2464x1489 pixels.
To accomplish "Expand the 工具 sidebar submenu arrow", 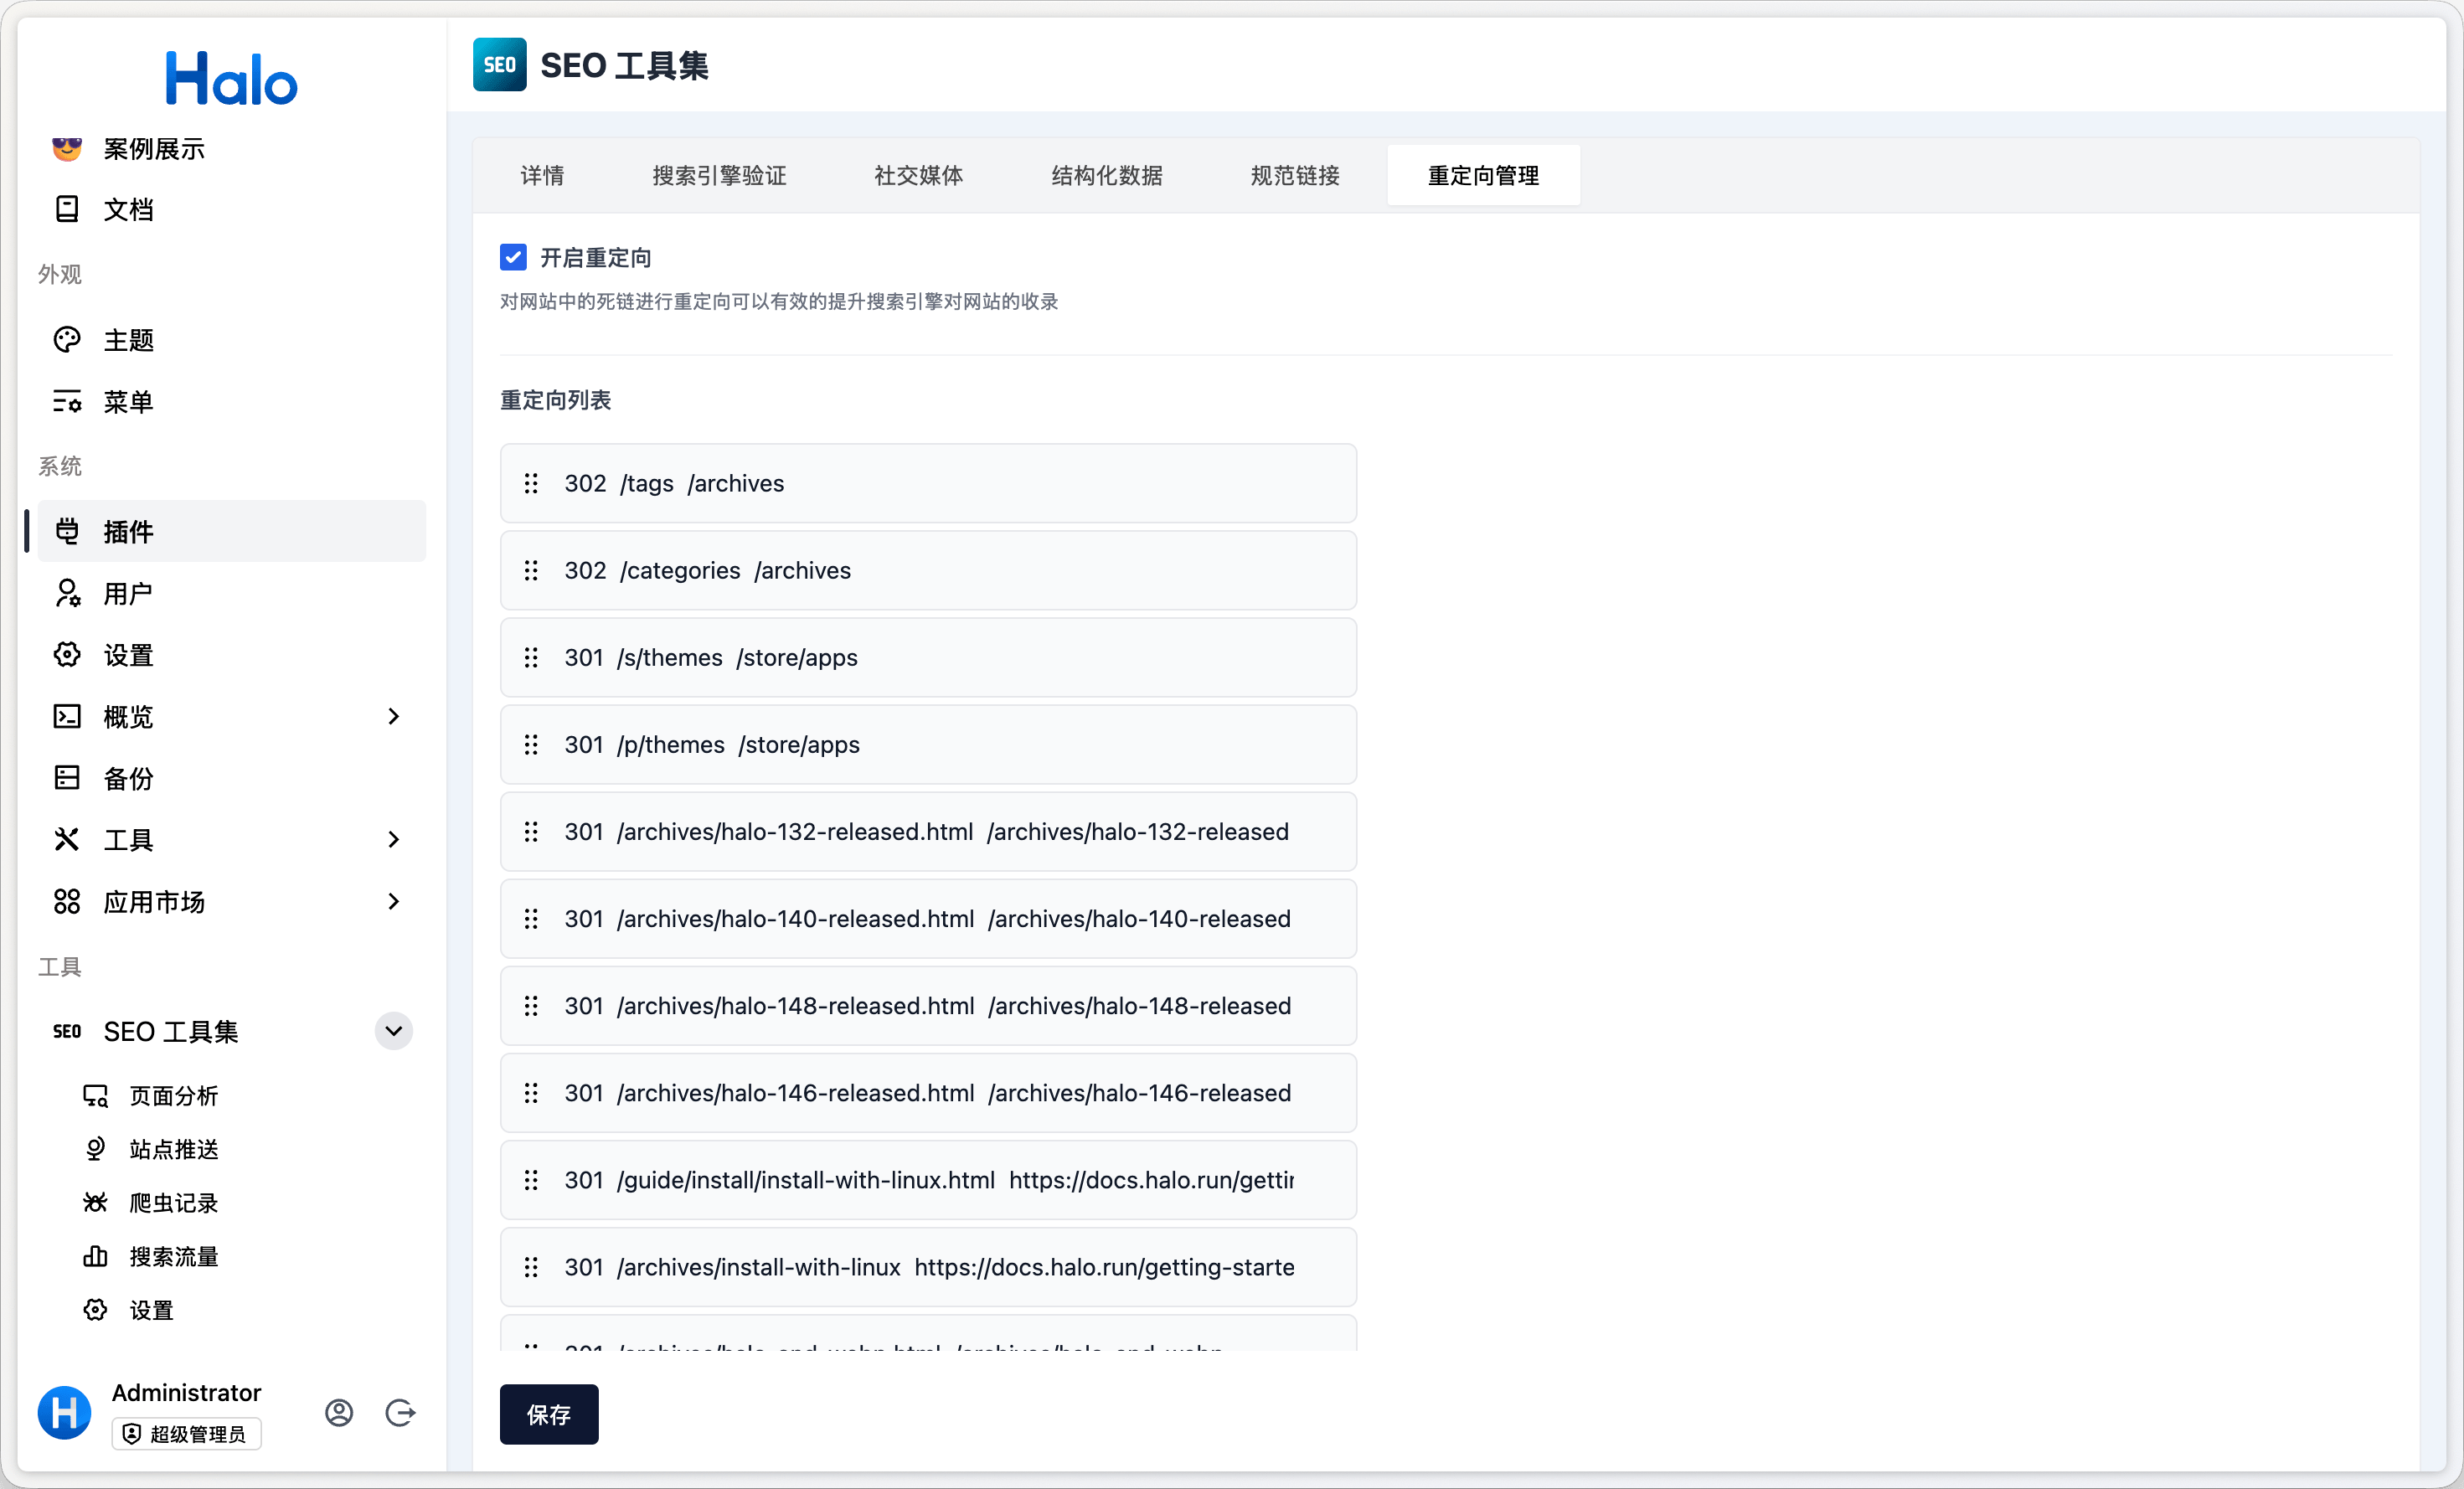I will click(393, 839).
